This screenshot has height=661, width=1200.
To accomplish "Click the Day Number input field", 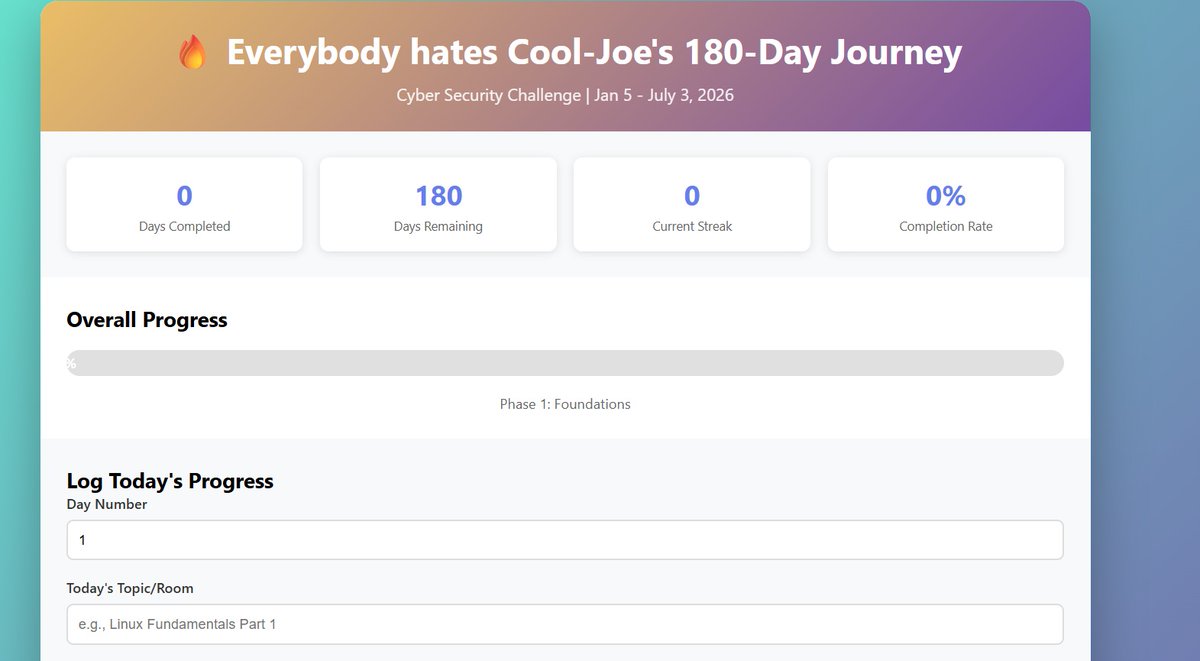I will (x=565, y=540).
